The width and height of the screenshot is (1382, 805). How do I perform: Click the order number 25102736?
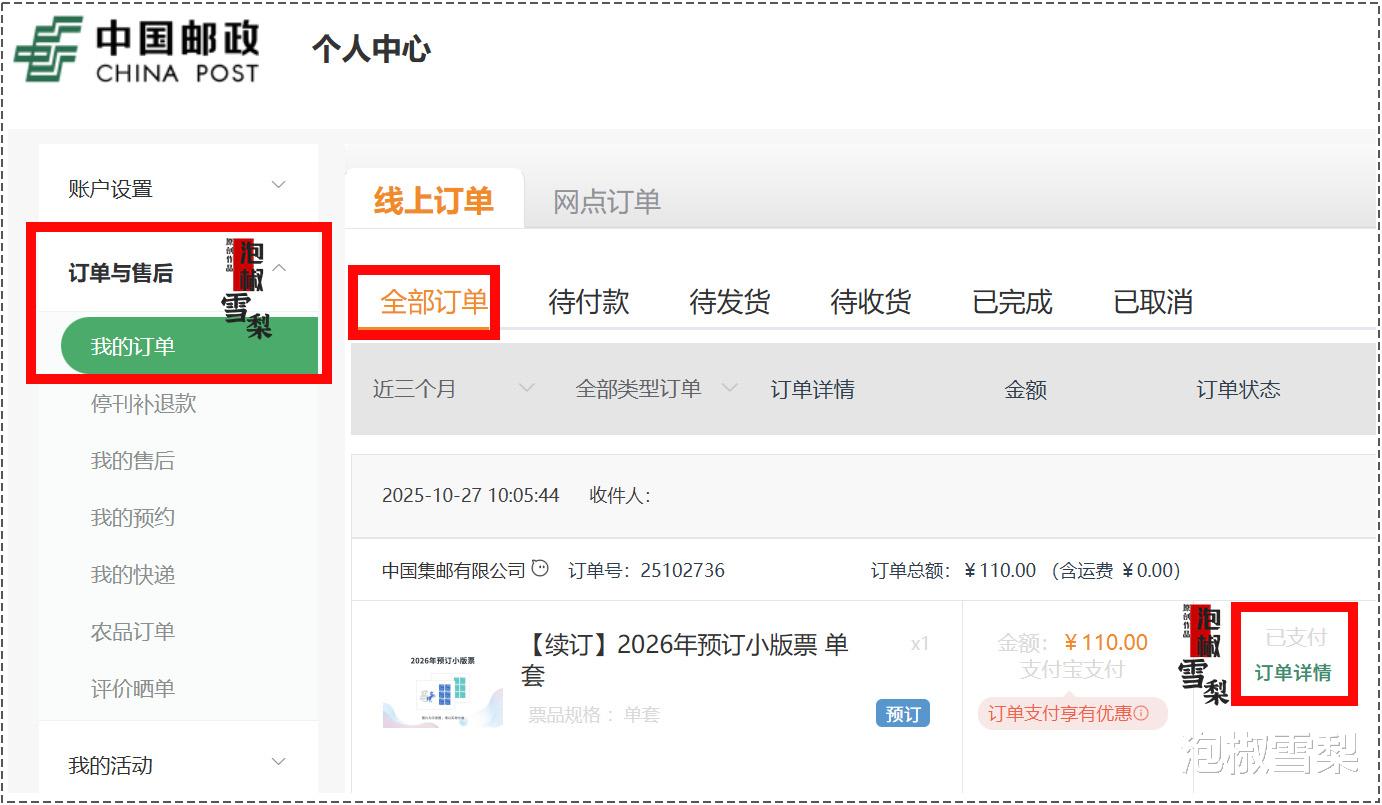pyautogui.click(x=682, y=570)
